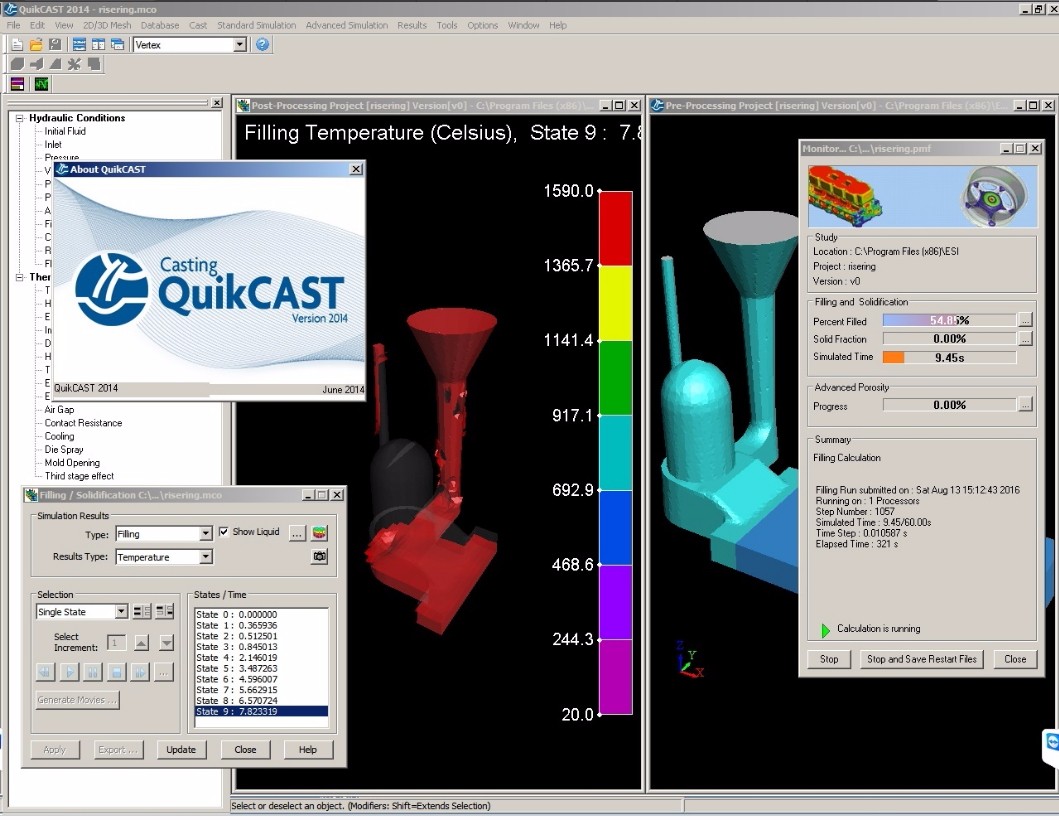Click the green waveform monitor icon
The width and height of the screenshot is (1059, 820).
(41, 84)
